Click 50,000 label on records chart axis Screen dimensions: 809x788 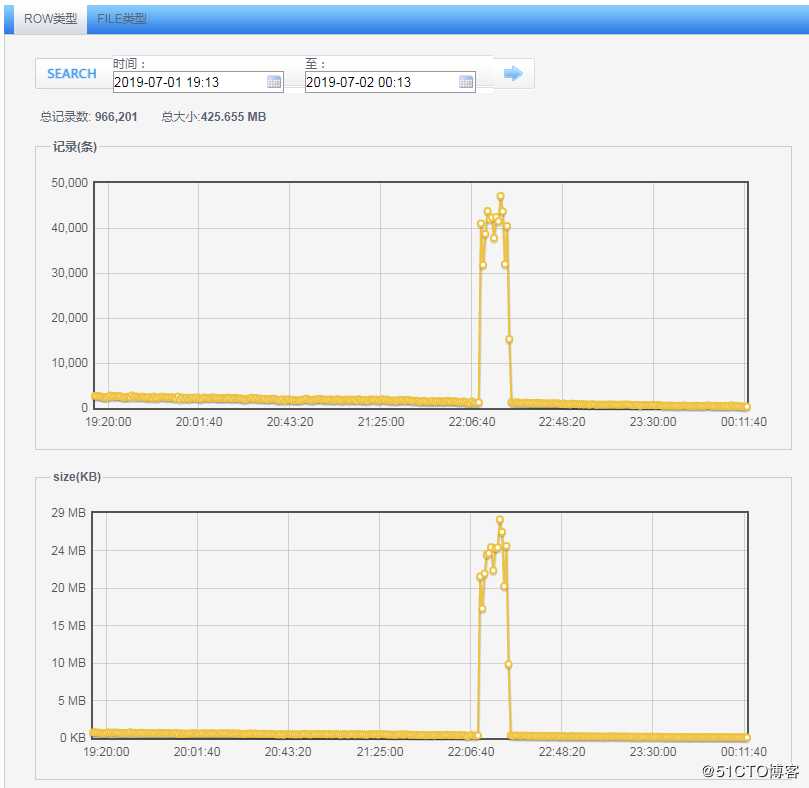[70, 183]
